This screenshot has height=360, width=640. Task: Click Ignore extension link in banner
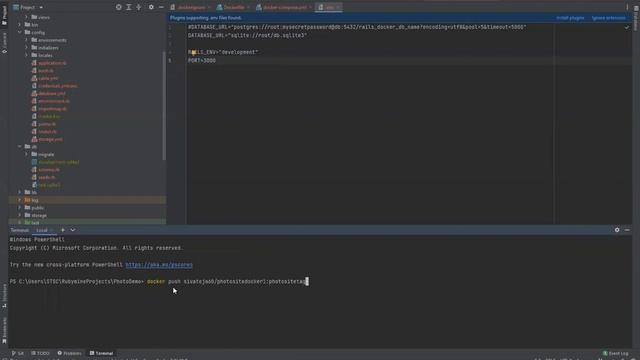pos(608,18)
